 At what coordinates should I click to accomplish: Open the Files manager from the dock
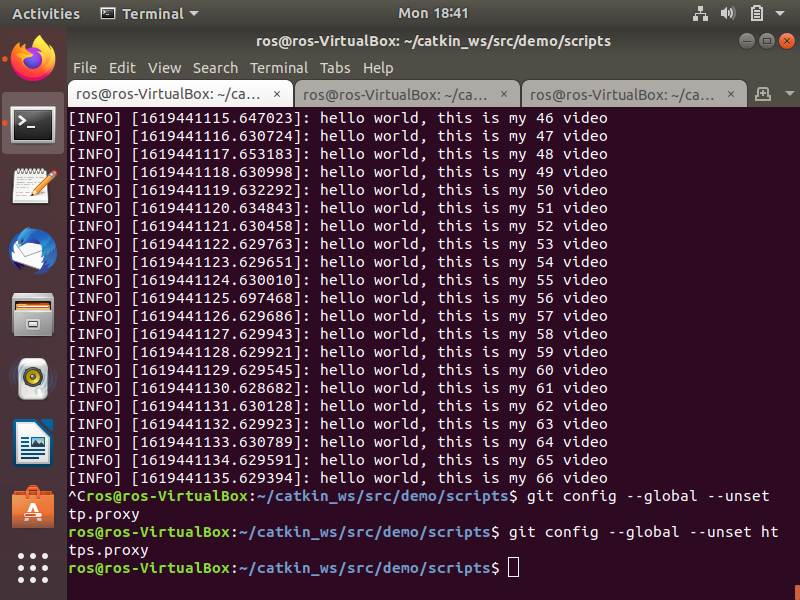coord(33,315)
